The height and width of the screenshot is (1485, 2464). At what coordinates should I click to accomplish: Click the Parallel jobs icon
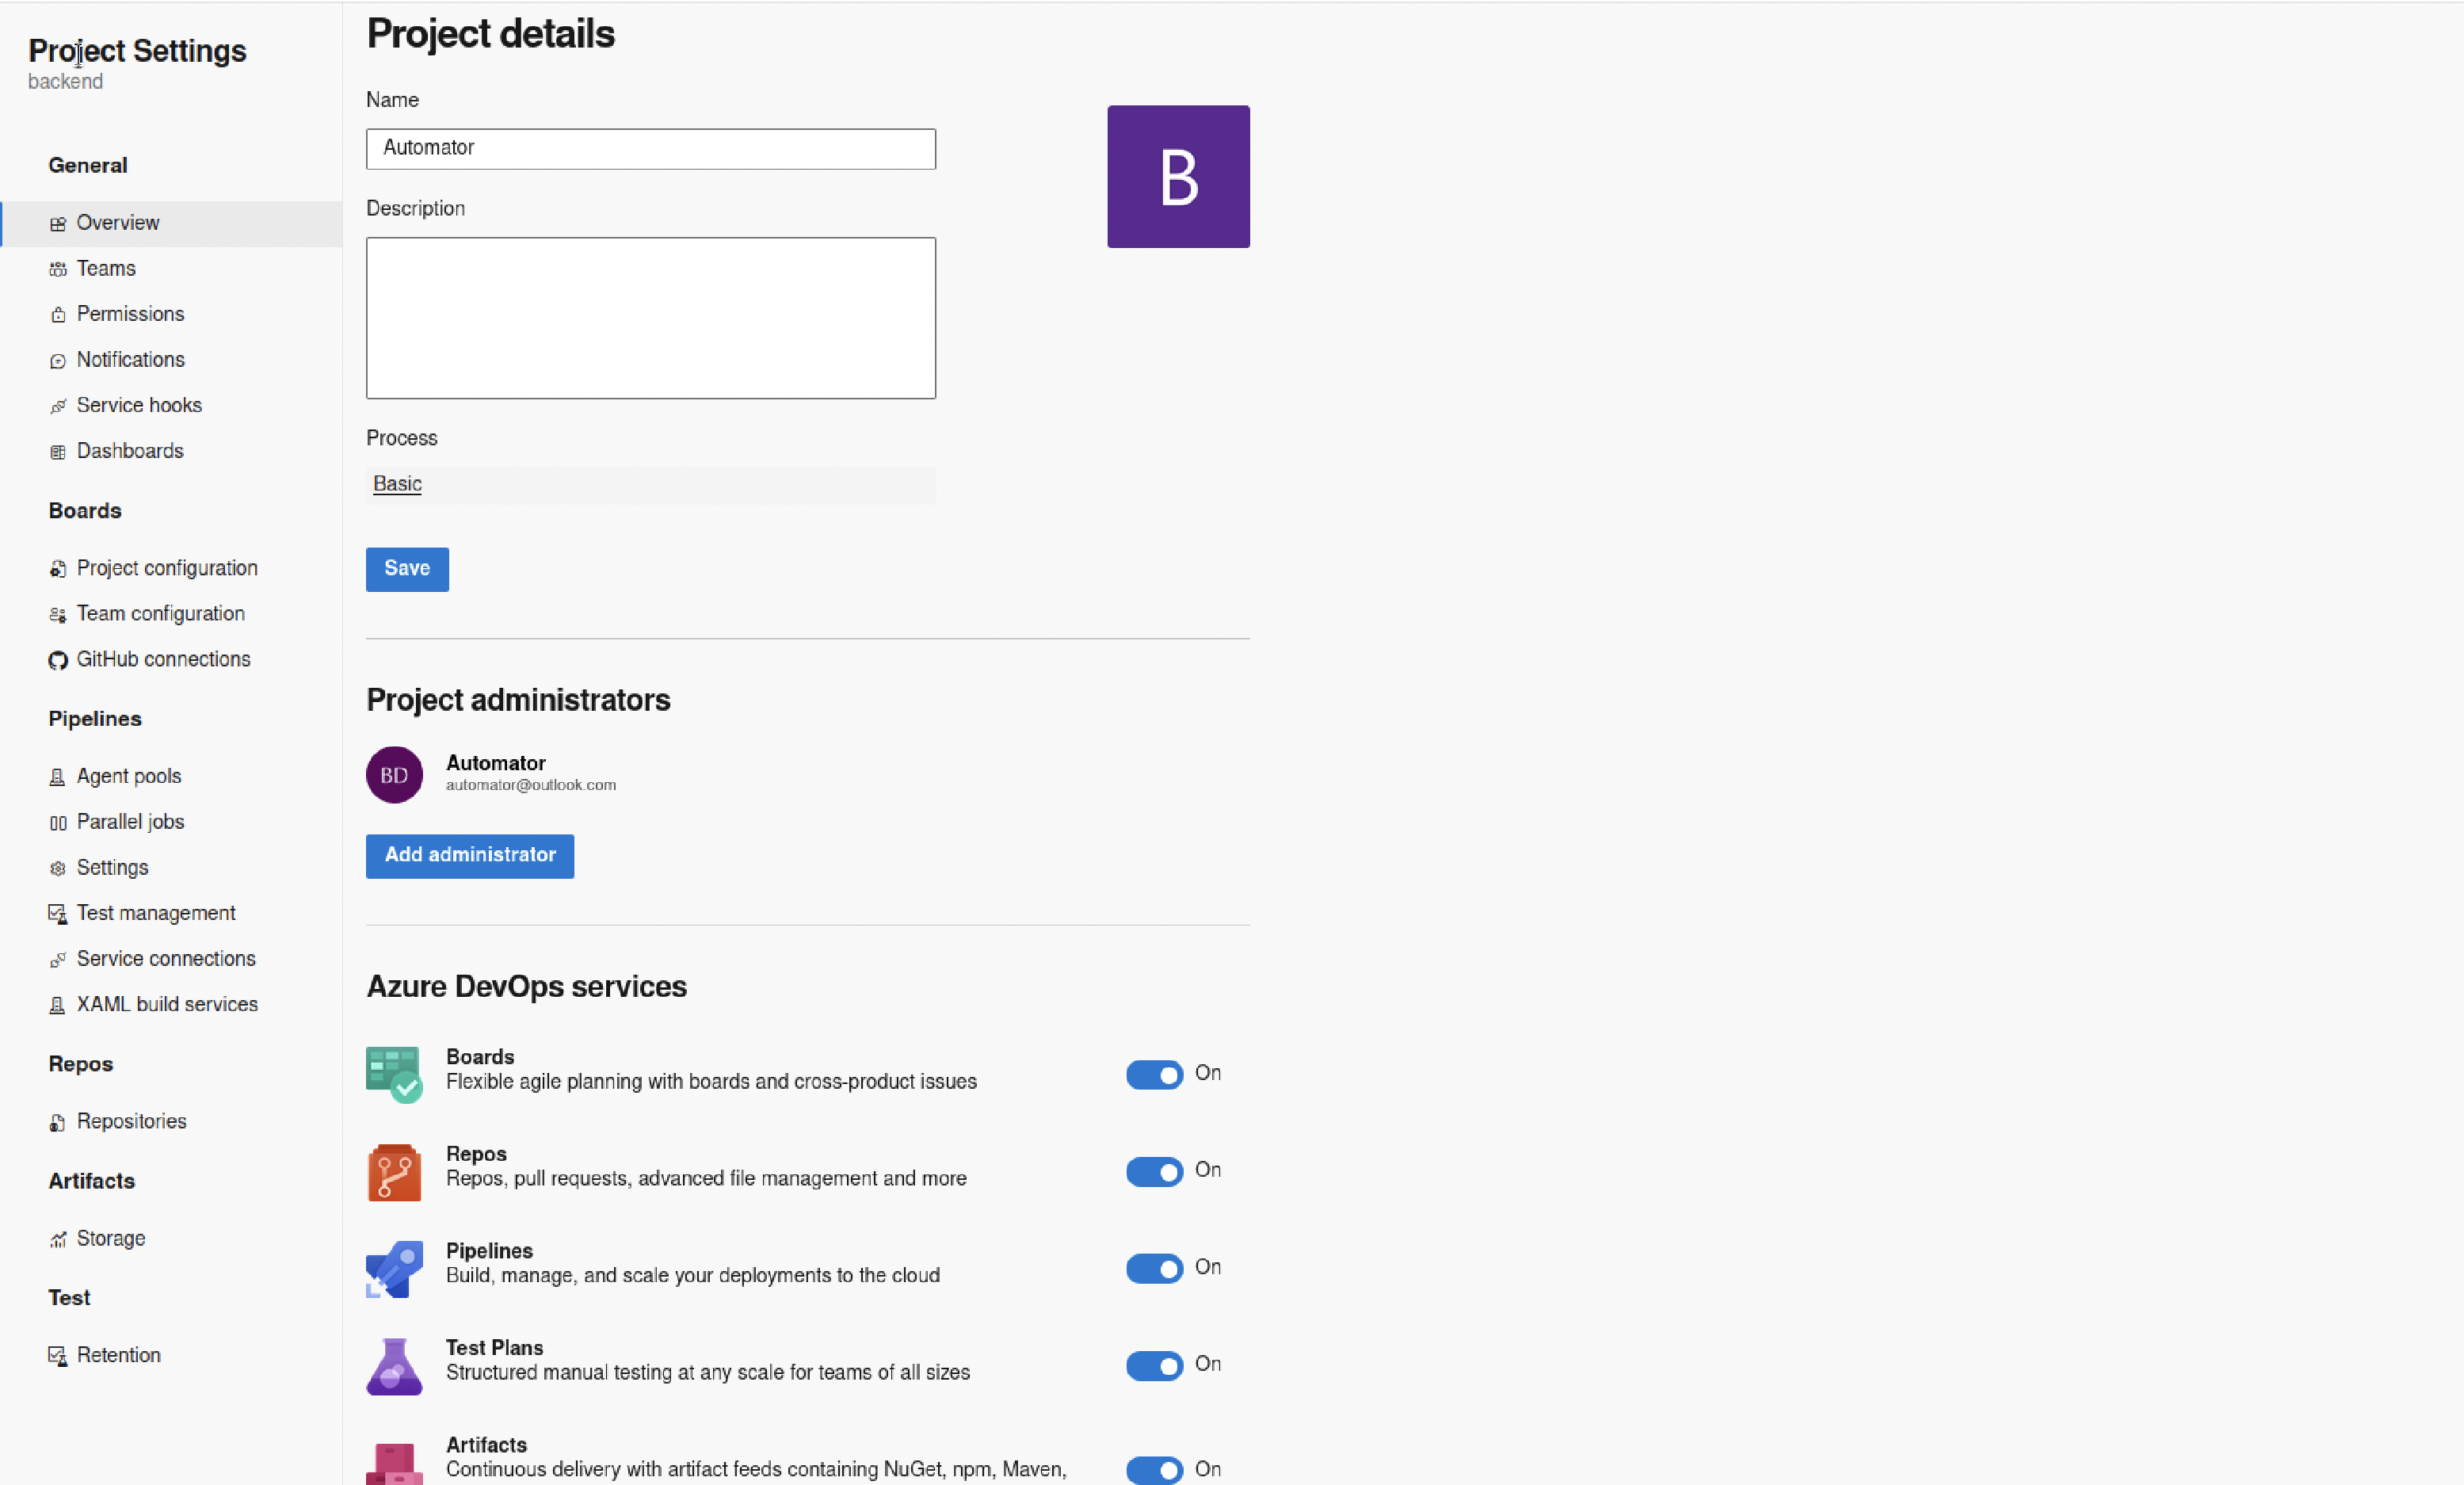tap(58, 823)
